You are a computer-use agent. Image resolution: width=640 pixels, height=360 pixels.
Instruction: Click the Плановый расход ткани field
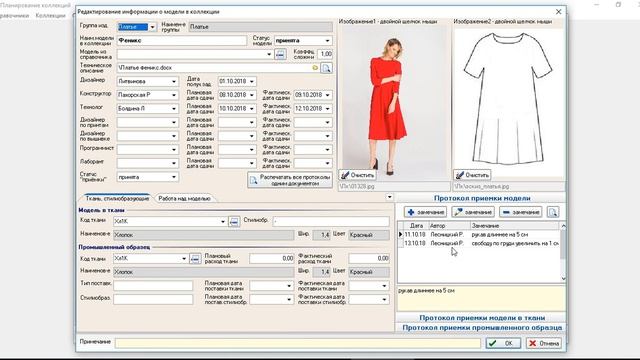pyautogui.click(x=272, y=258)
